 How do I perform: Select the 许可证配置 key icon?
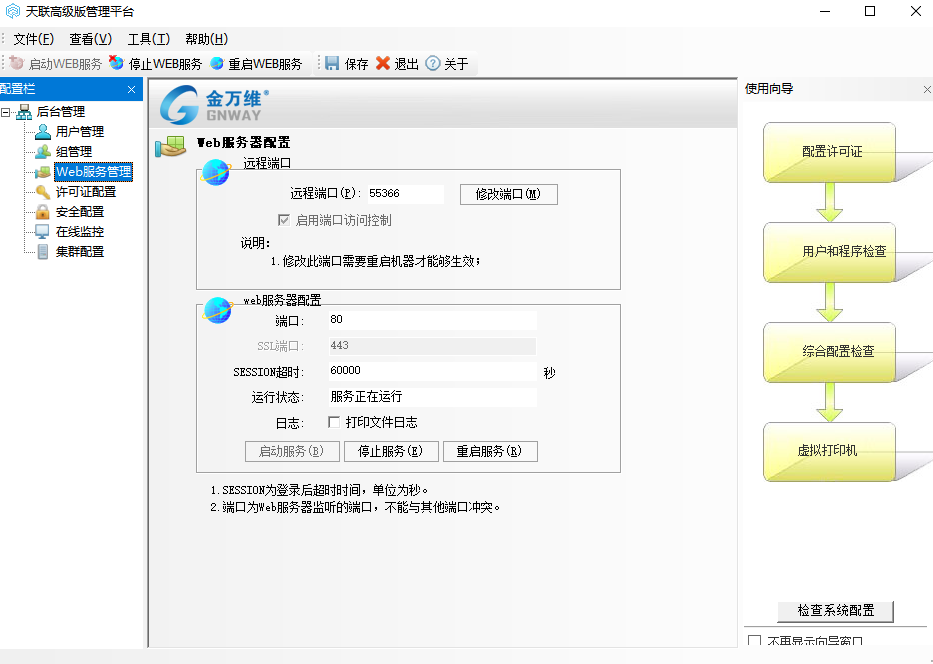click(x=43, y=191)
